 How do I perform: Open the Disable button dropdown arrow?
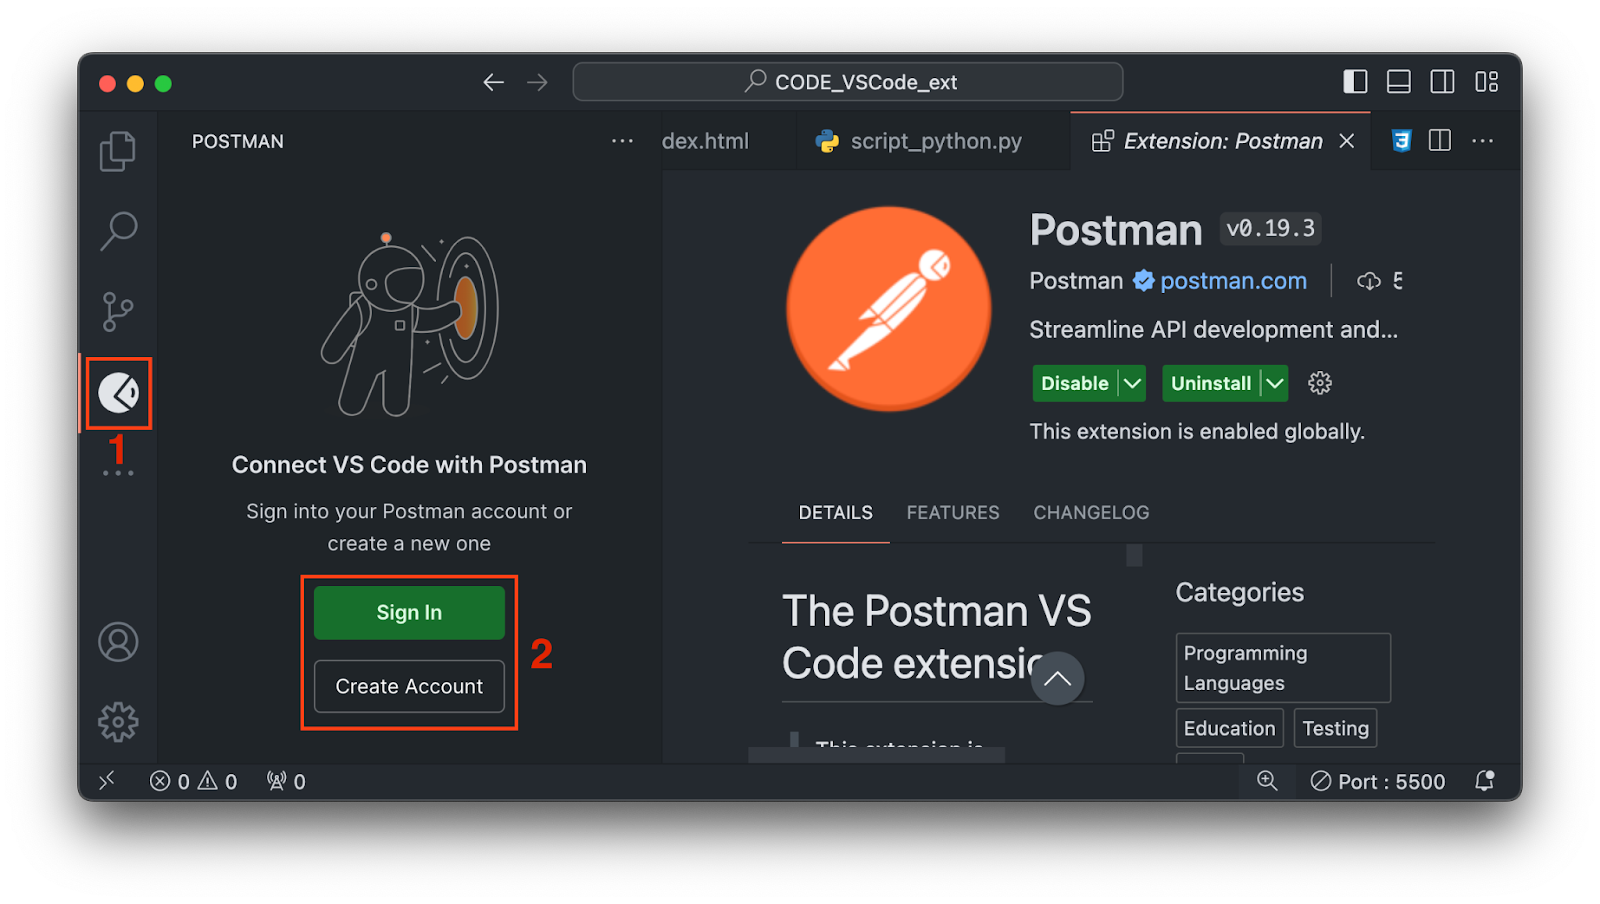tap(1131, 383)
